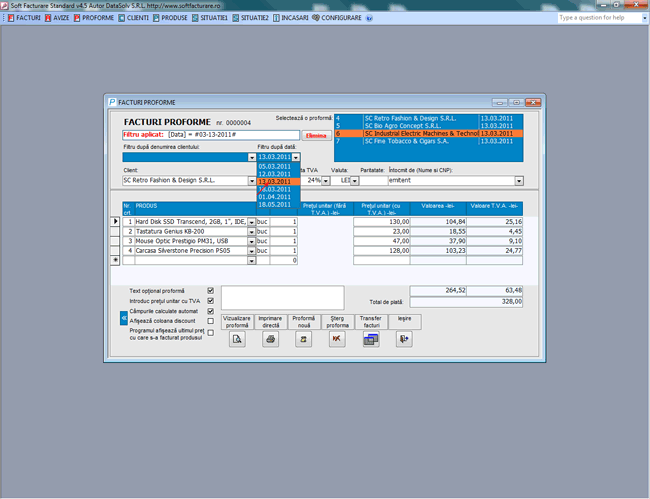The height and width of the screenshot is (499, 650).
Task: Click the new record asterisk row marker
Action: [x=115, y=260]
